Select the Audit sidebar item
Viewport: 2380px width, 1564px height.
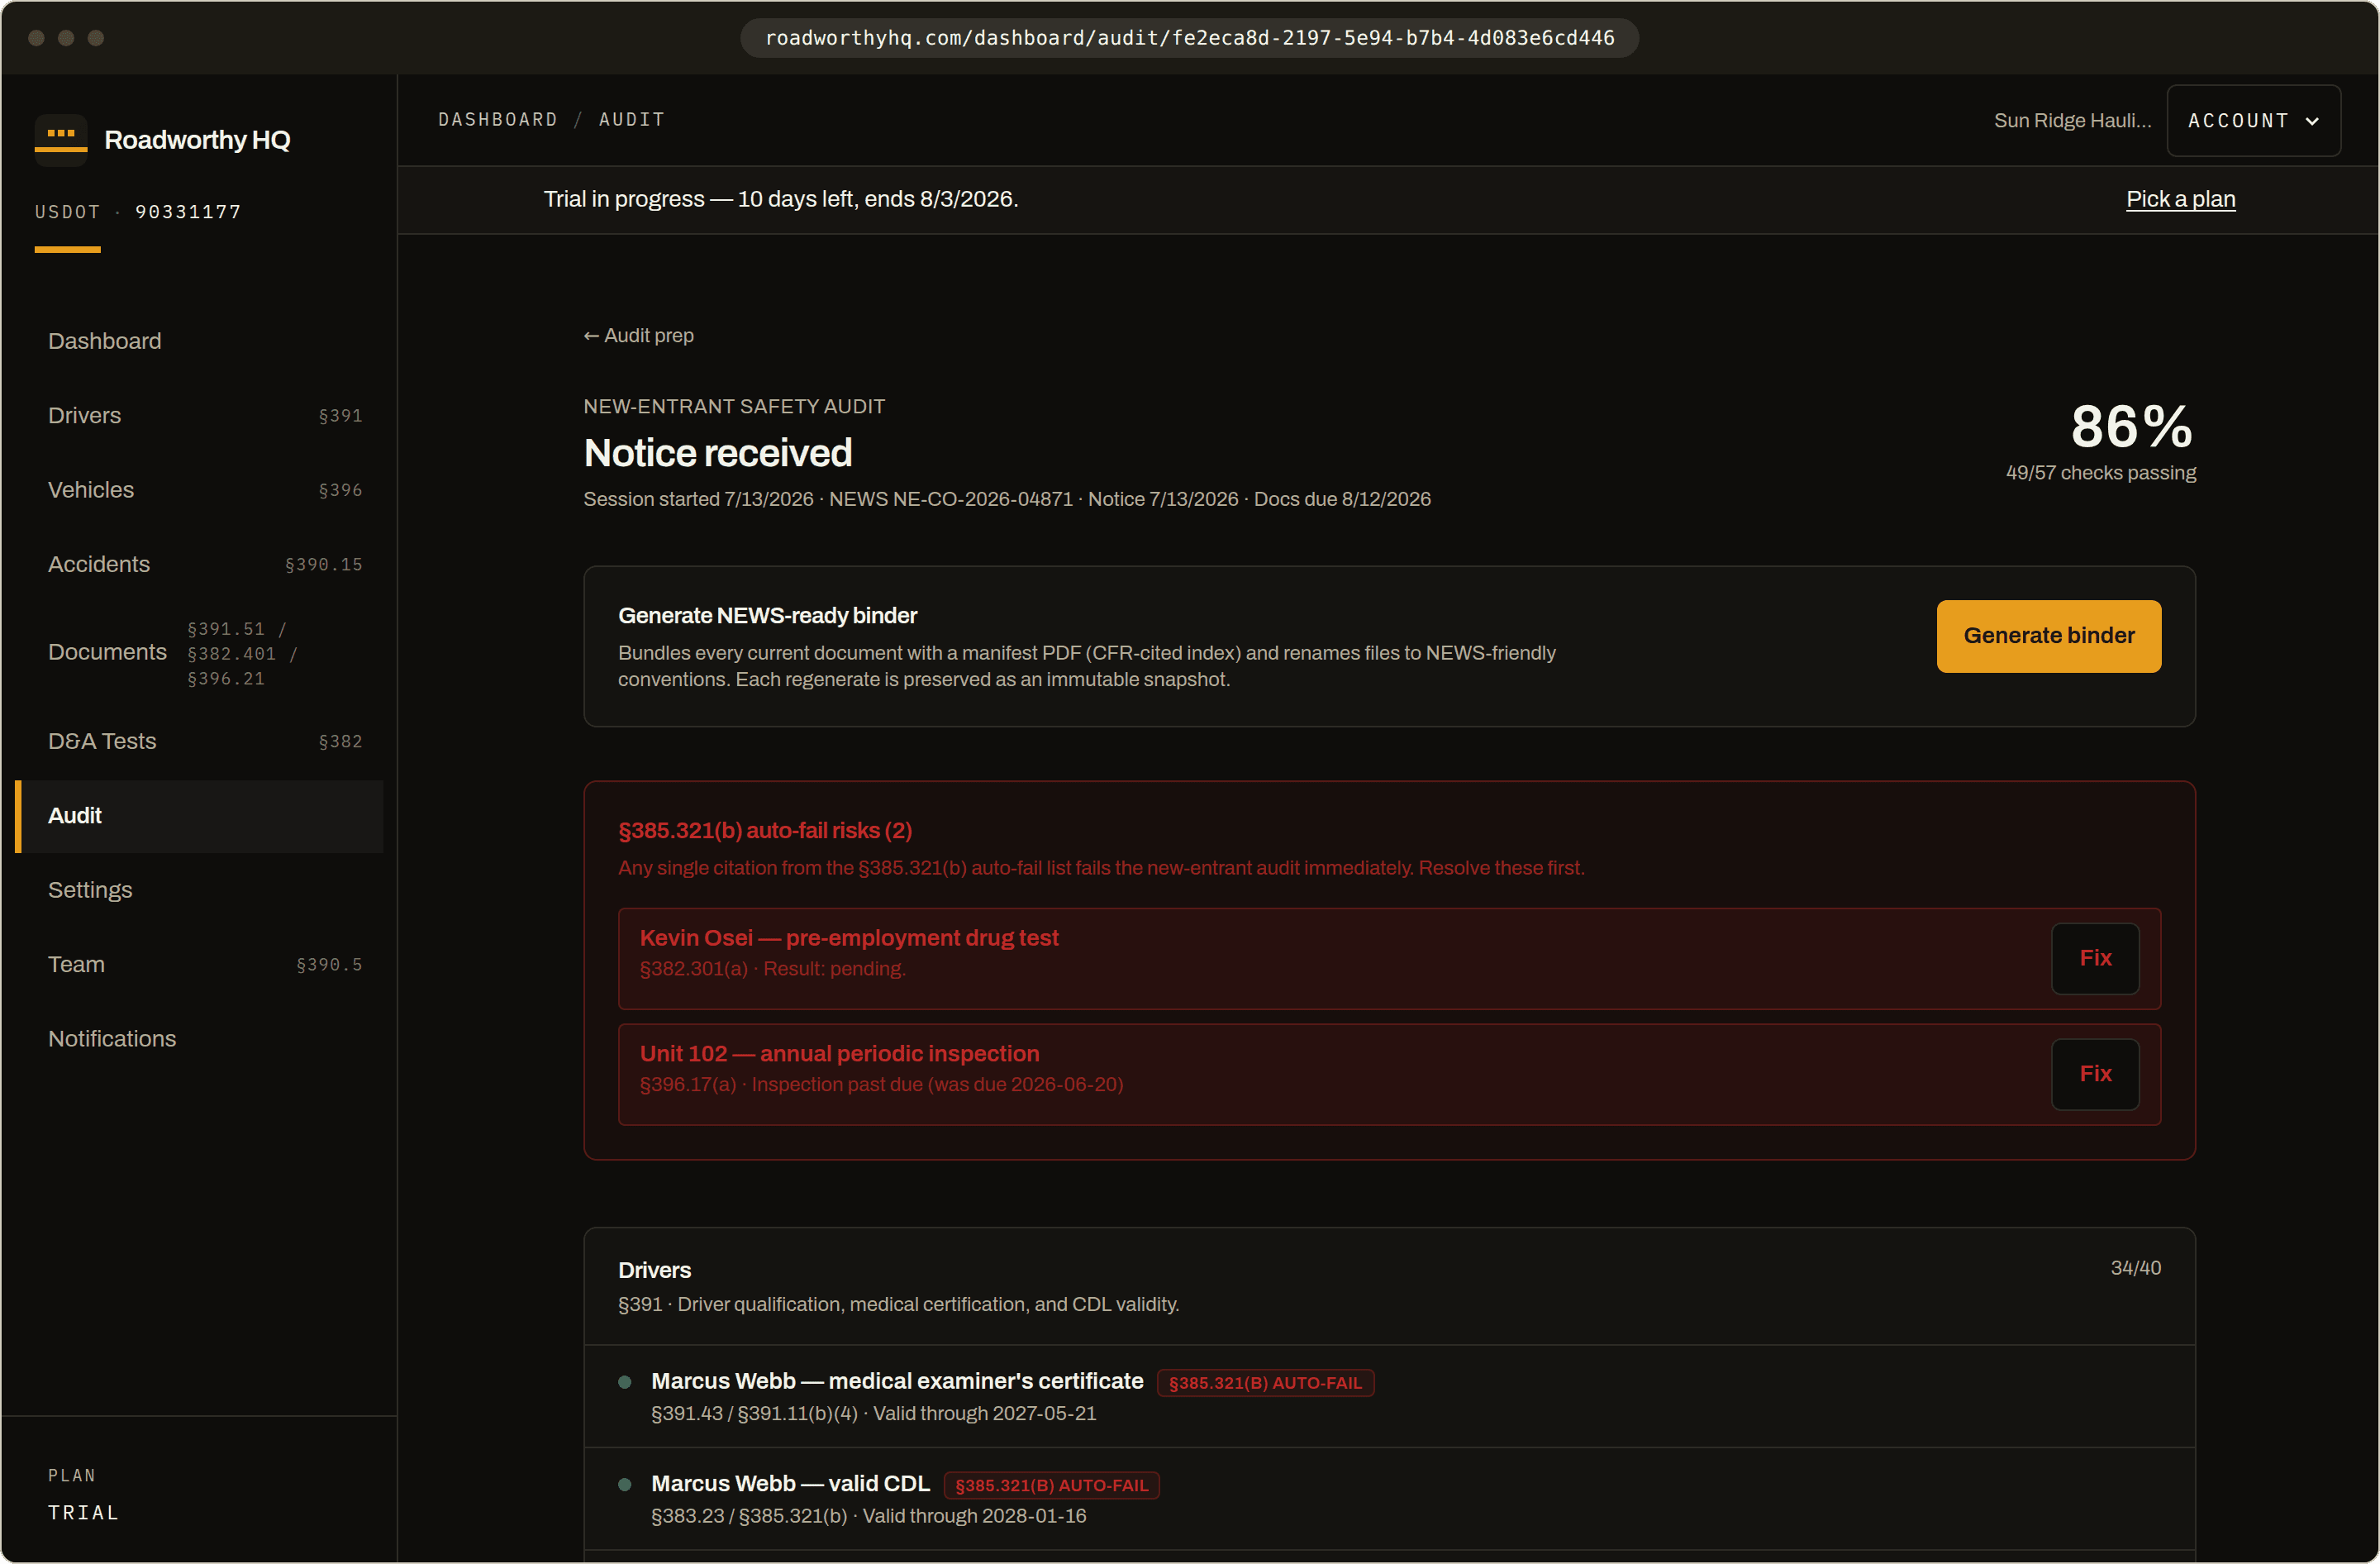(200, 816)
